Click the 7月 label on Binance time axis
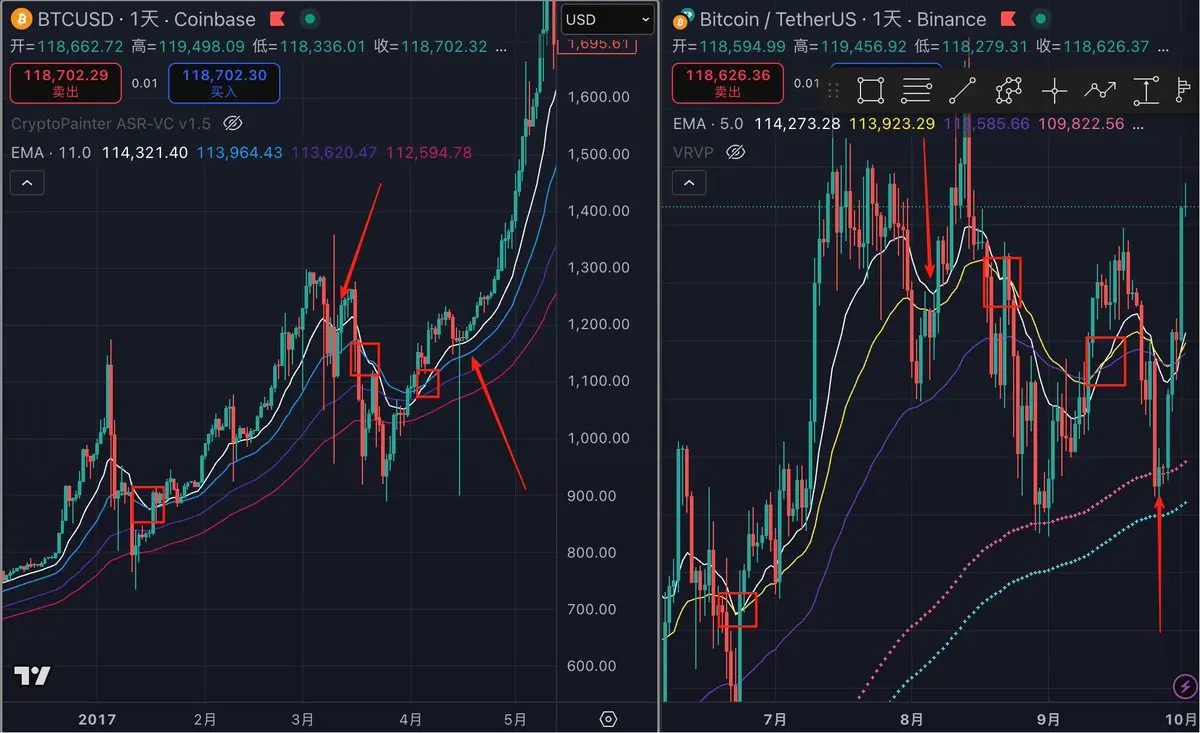The height and width of the screenshot is (733, 1200). [x=774, y=719]
